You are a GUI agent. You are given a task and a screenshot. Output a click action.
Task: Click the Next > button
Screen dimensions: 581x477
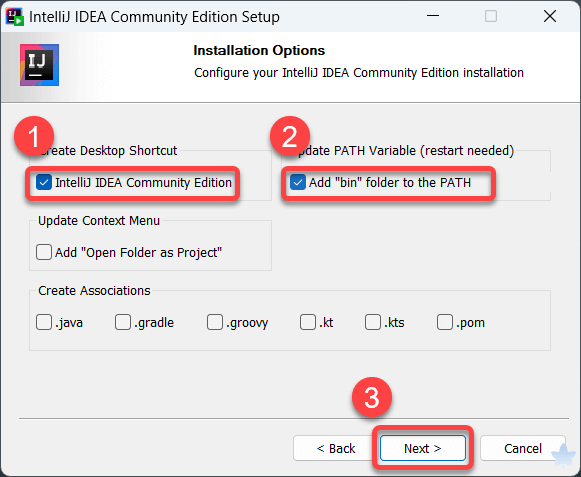pyautogui.click(x=423, y=448)
